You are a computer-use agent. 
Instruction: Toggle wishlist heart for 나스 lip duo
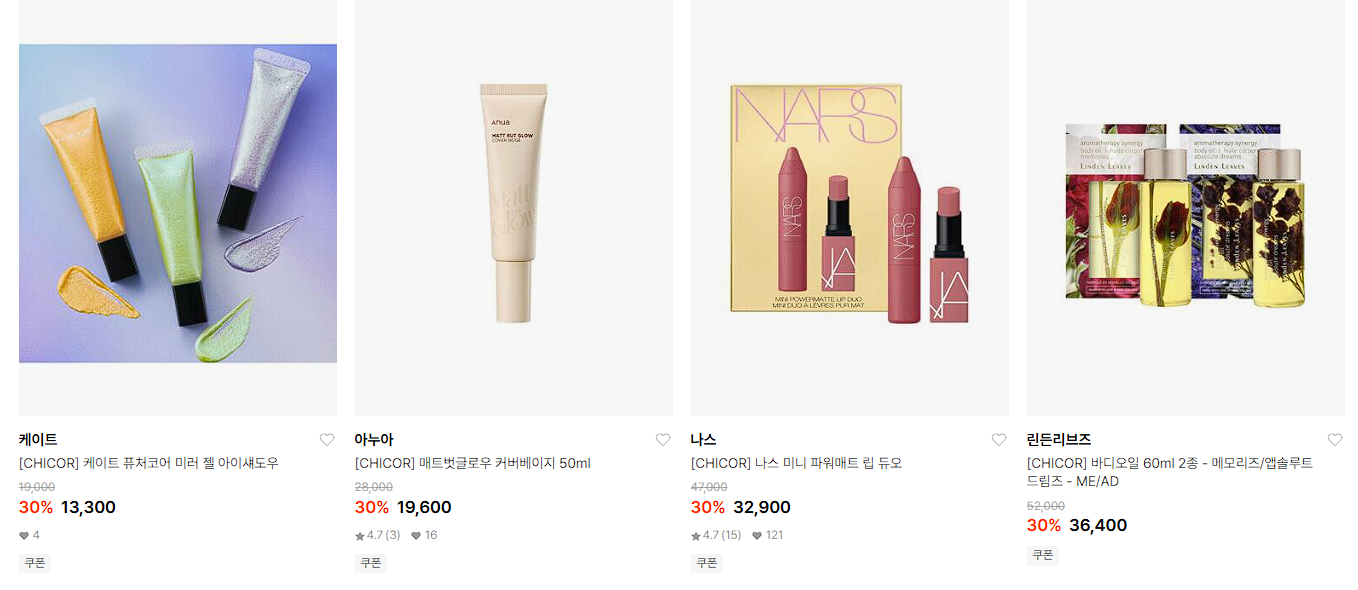(x=999, y=440)
